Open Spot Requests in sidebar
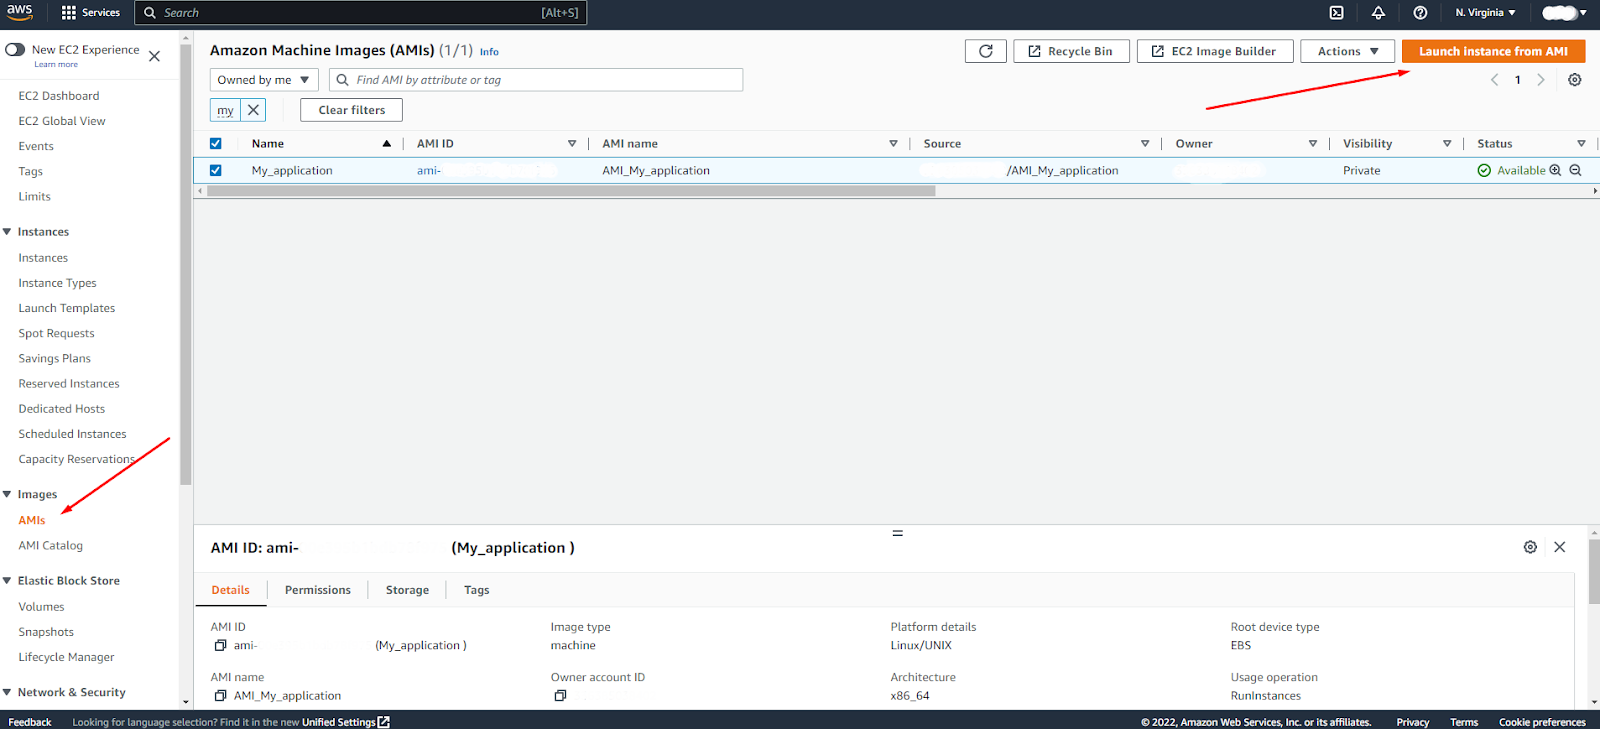The image size is (1600, 729). (56, 333)
